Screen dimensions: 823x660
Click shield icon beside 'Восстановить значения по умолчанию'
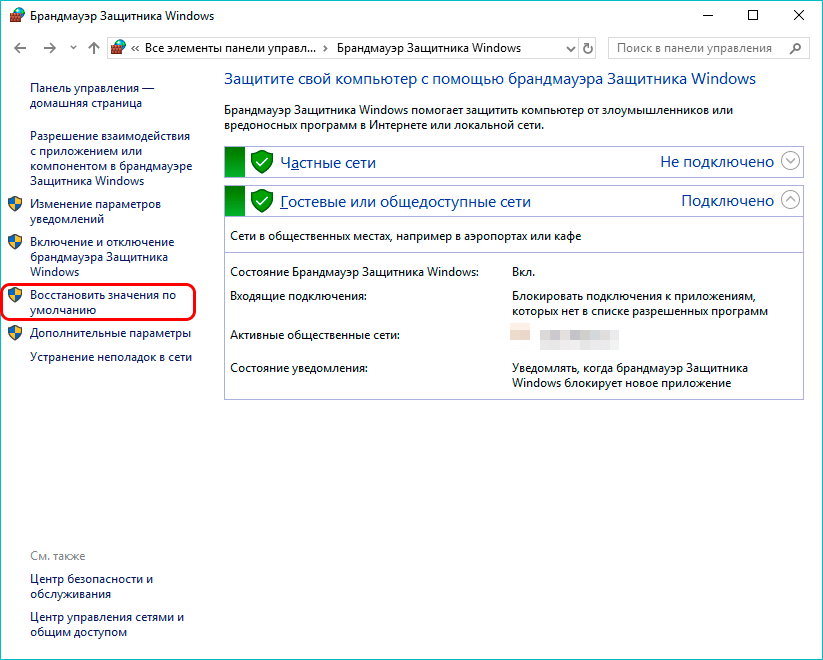15,295
